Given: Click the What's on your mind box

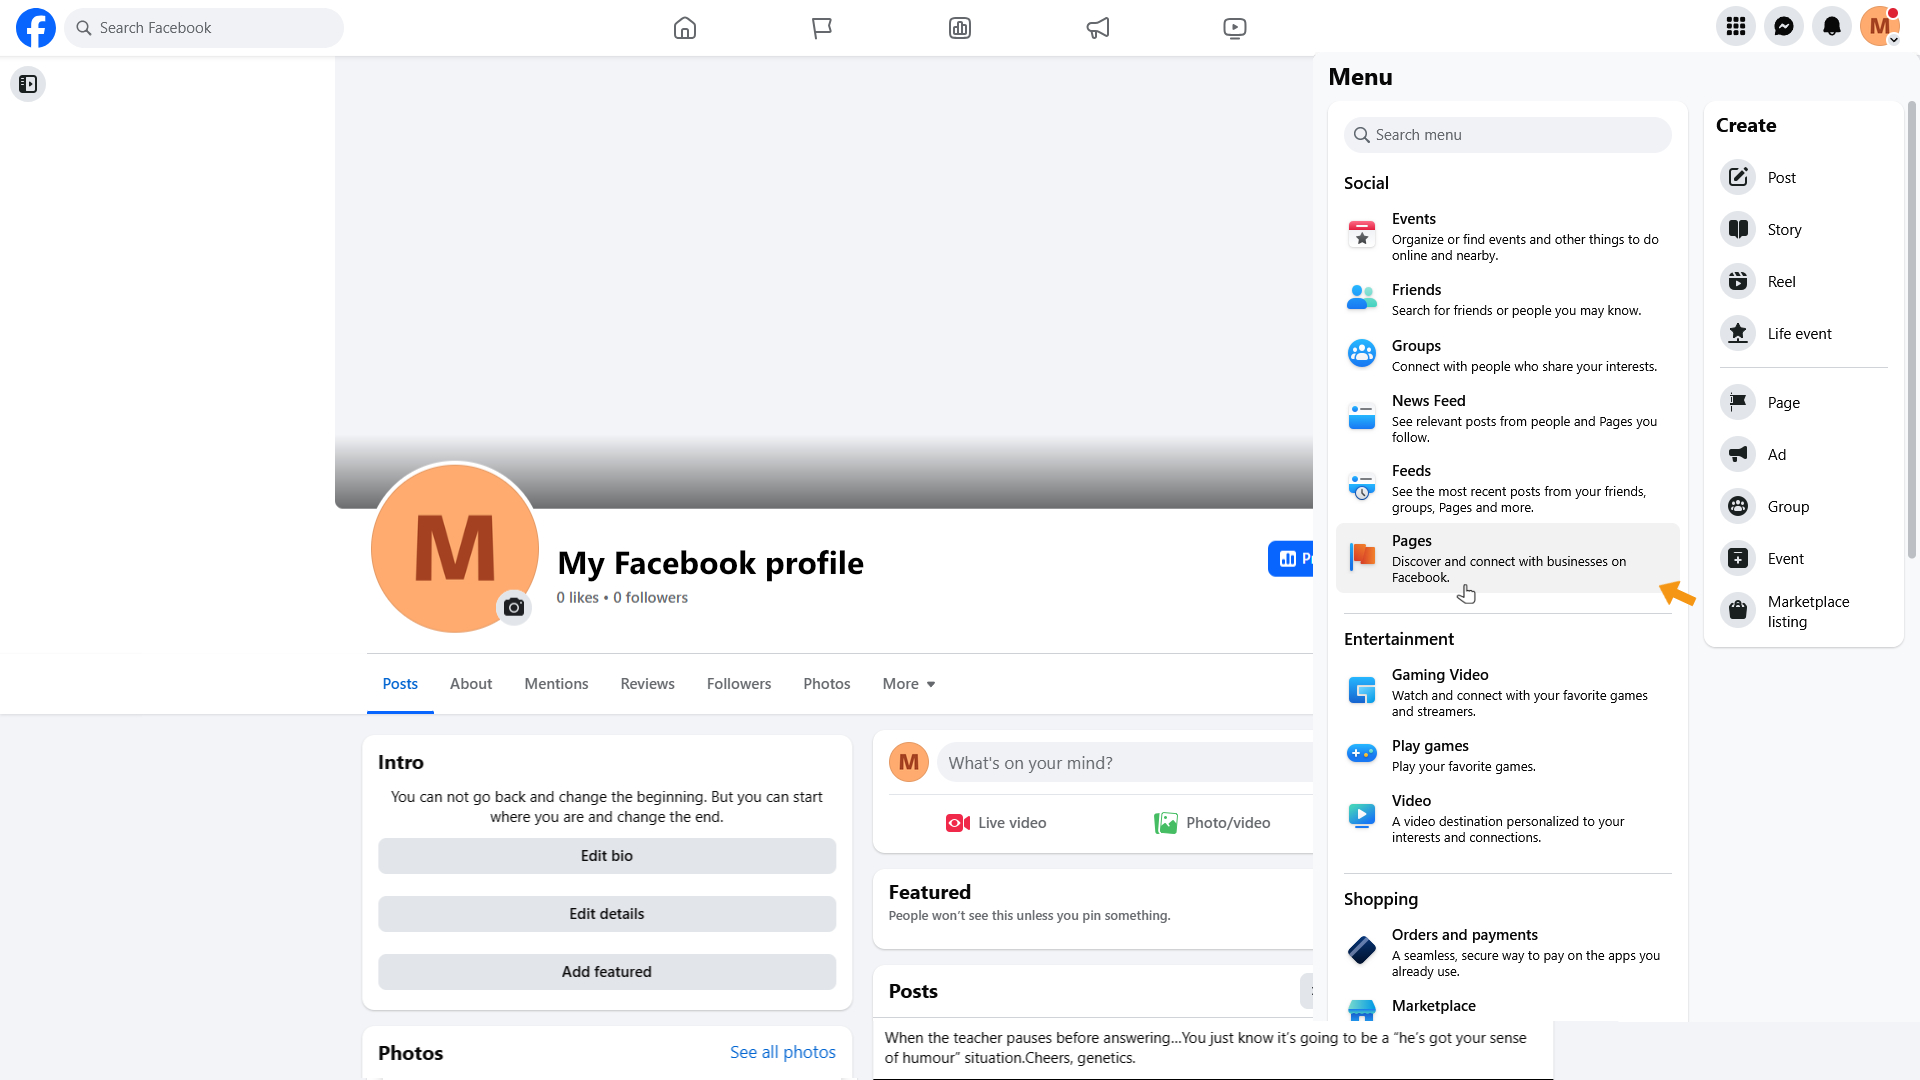Looking at the screenshot, I should (1125, 763).
